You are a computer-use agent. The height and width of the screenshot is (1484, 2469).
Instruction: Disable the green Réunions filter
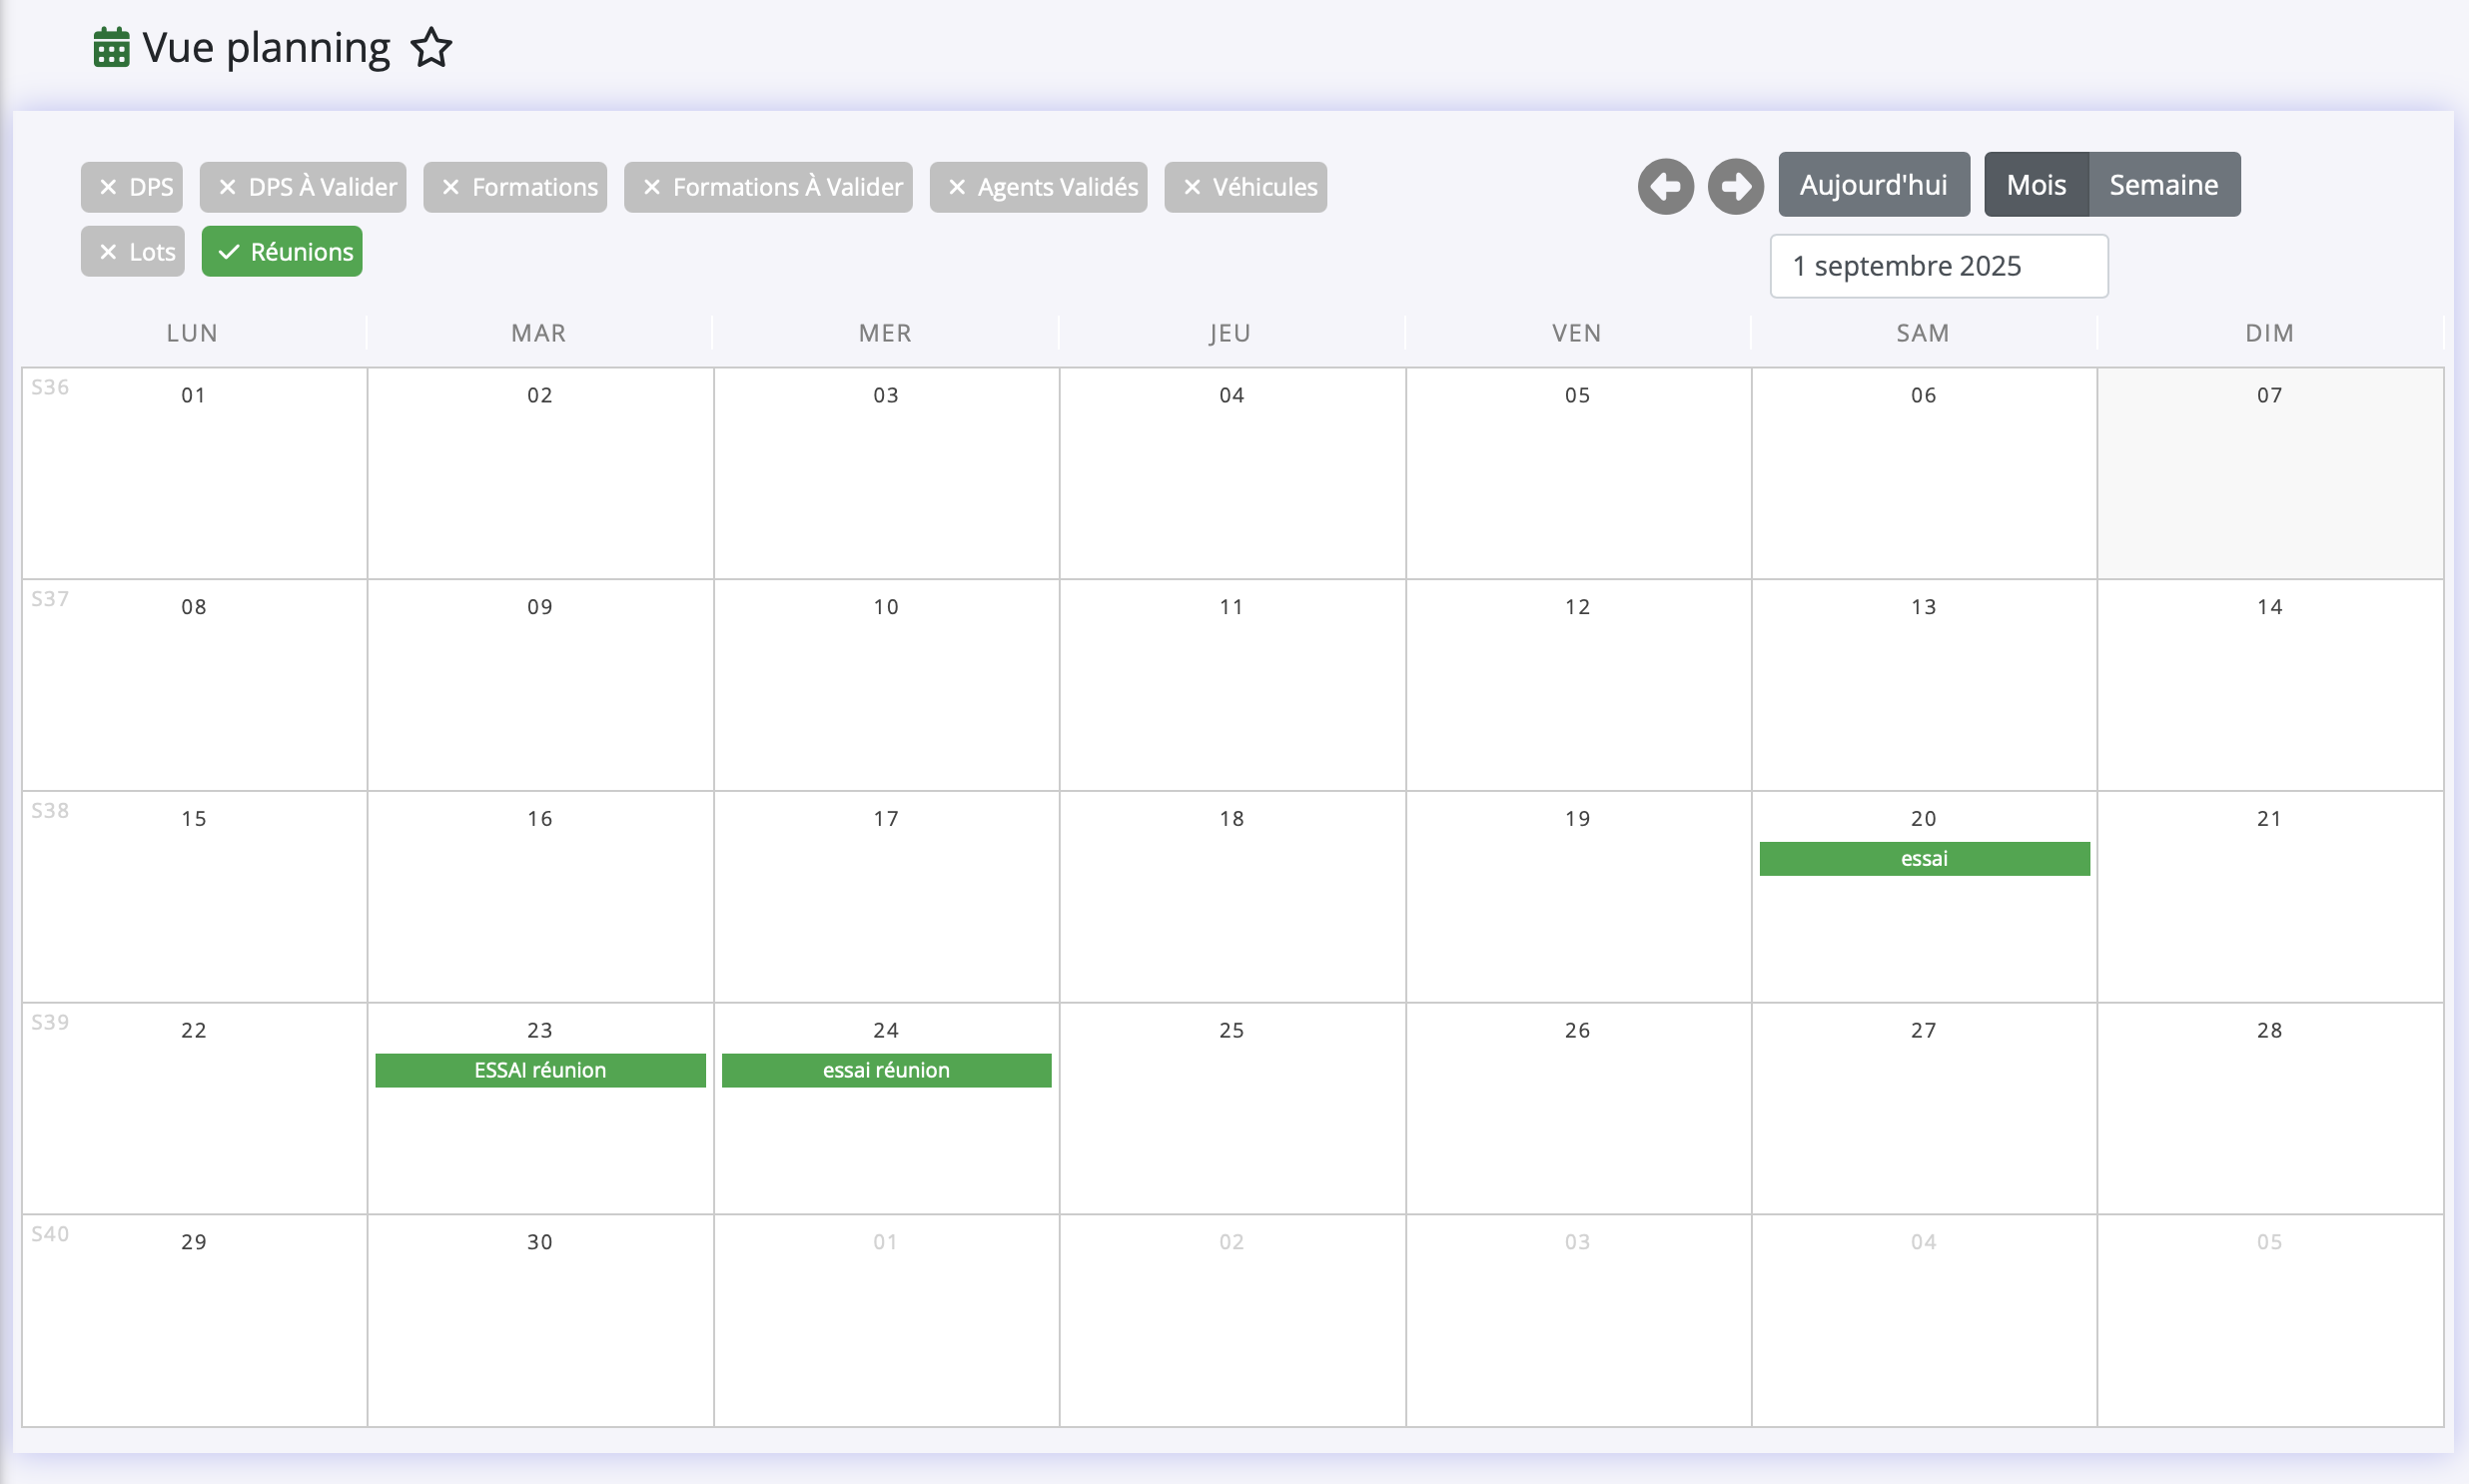pyautogui.click(x=282, y=252)
